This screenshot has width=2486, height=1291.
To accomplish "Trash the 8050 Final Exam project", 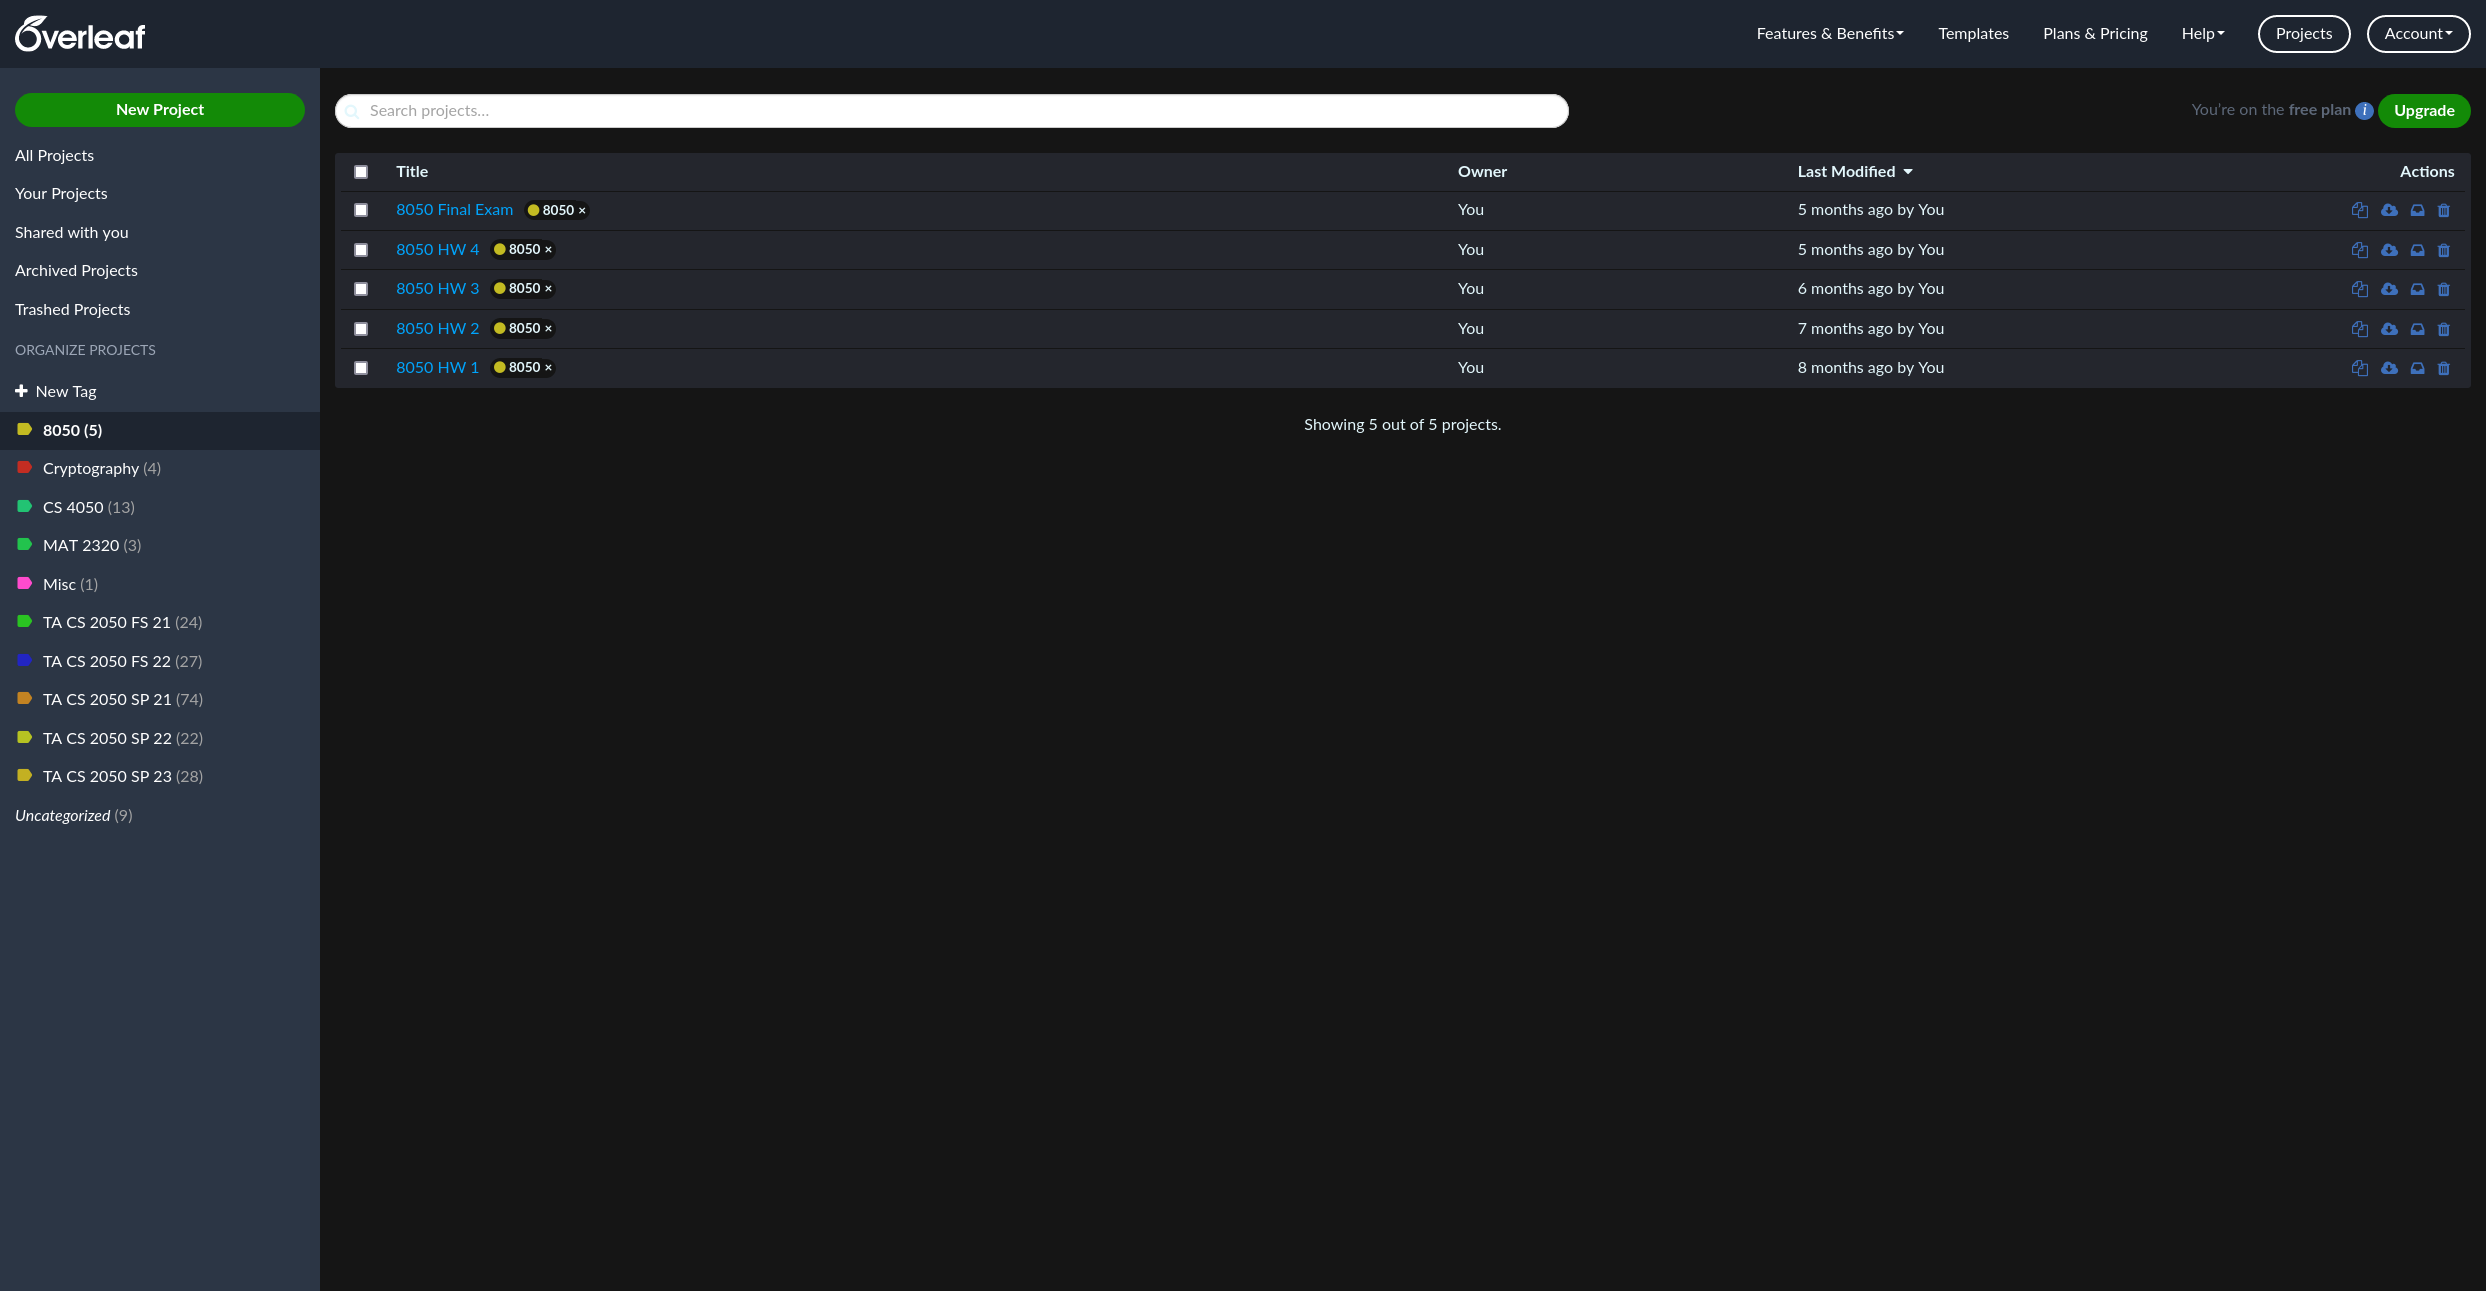I will click(2444, 210).
